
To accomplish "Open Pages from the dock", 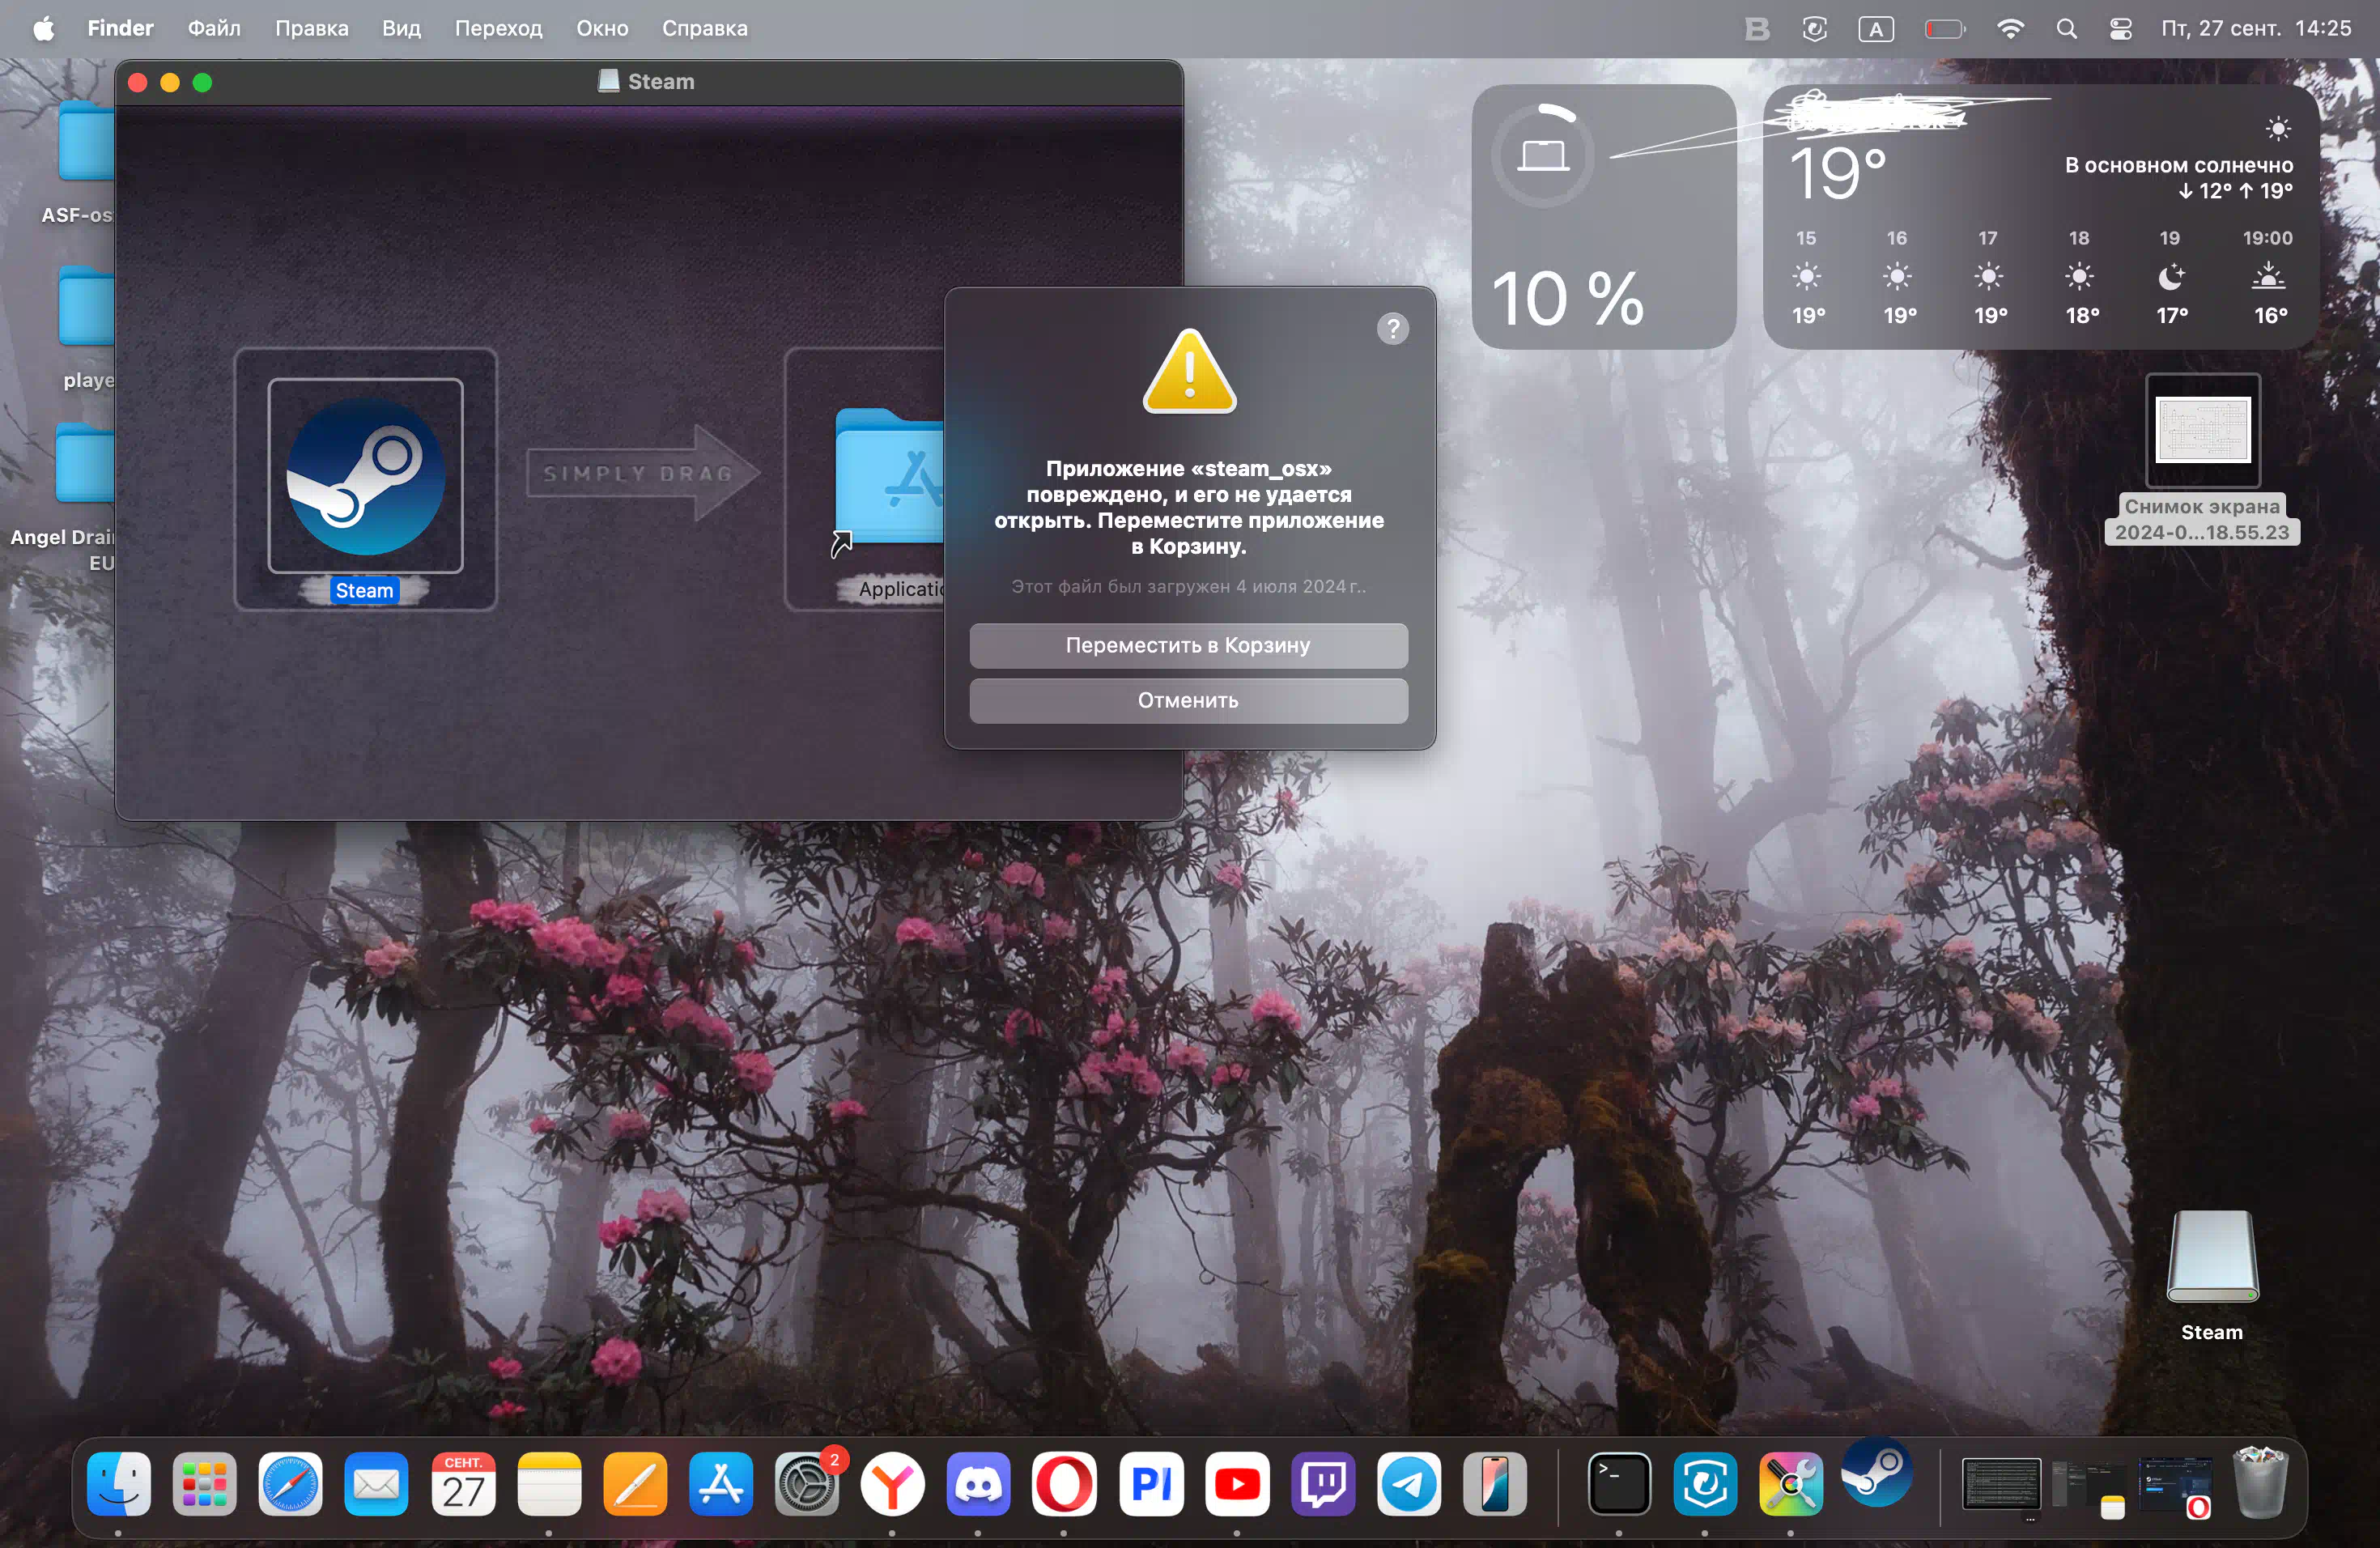I will tap(635, 1483).
